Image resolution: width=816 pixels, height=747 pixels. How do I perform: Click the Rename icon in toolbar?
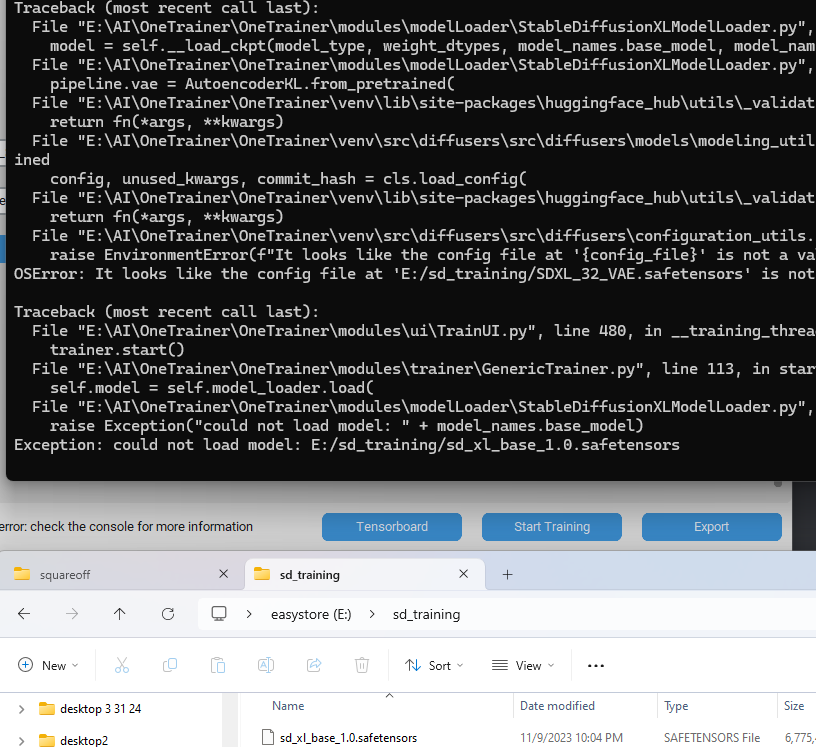pos(266,665)
